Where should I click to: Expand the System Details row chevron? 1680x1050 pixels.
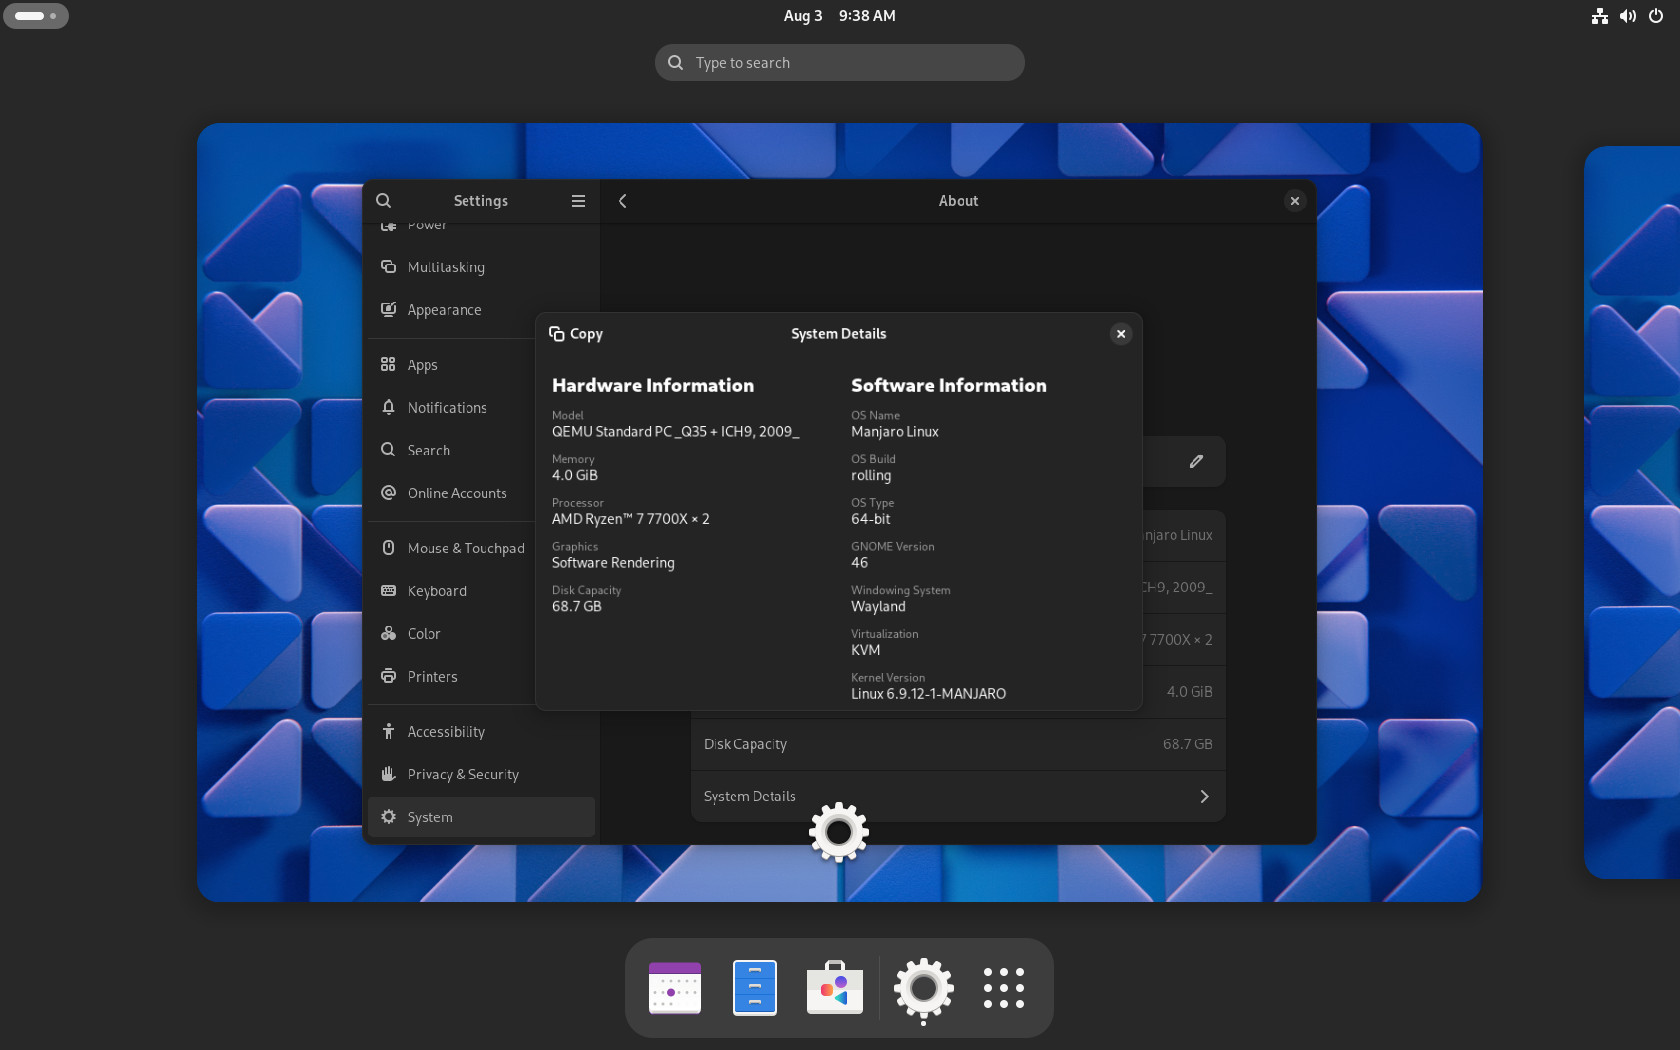1204,797
